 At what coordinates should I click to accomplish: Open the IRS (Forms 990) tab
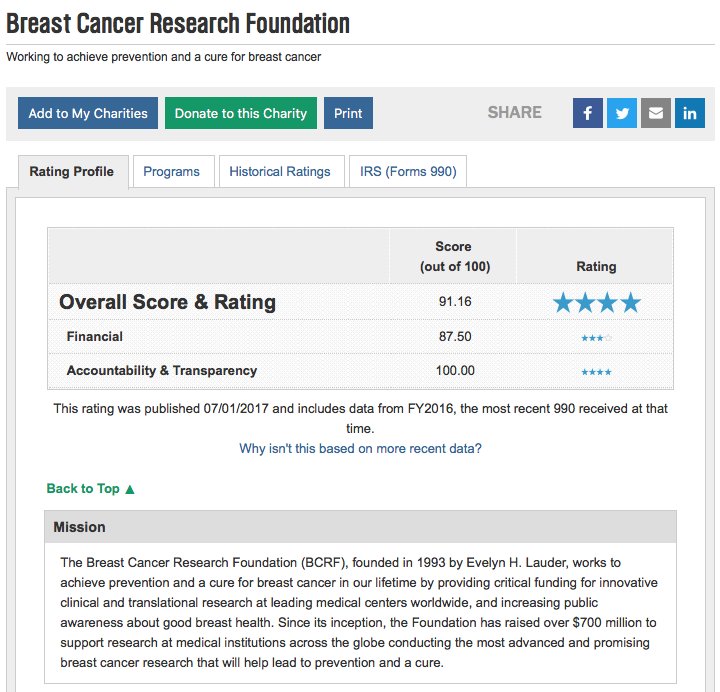pyautogui.click(x=408, y=172)
